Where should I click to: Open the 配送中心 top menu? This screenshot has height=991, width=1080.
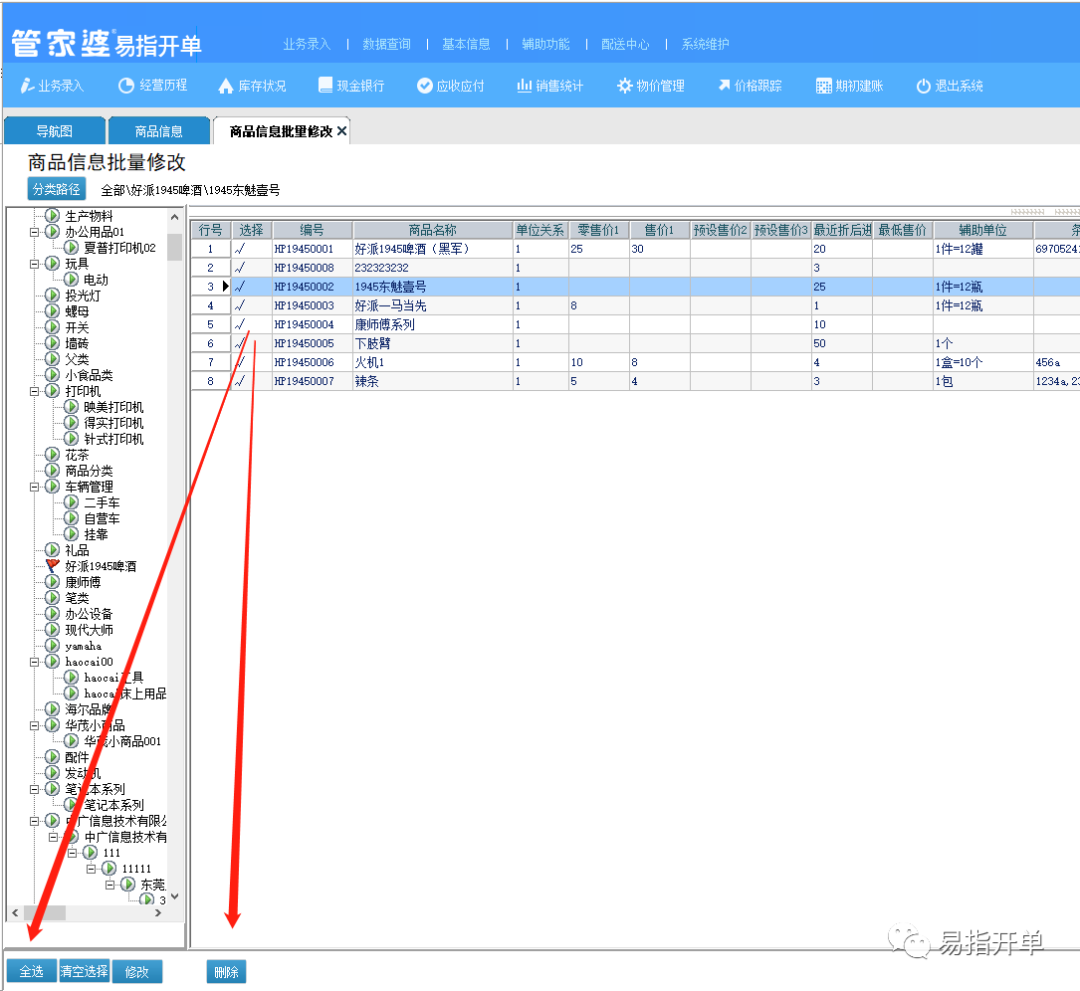tap(625, 44)
